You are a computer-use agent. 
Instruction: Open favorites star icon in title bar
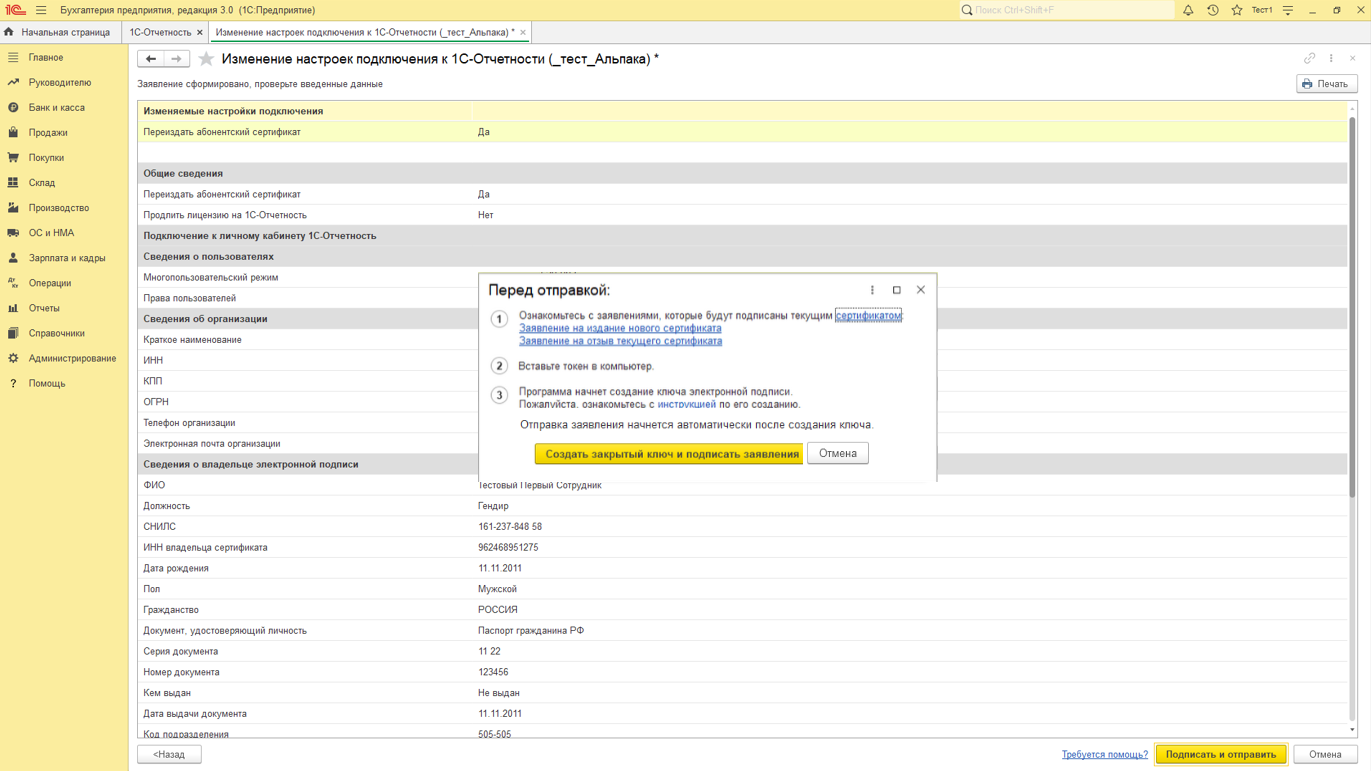tap(1237, 10)
